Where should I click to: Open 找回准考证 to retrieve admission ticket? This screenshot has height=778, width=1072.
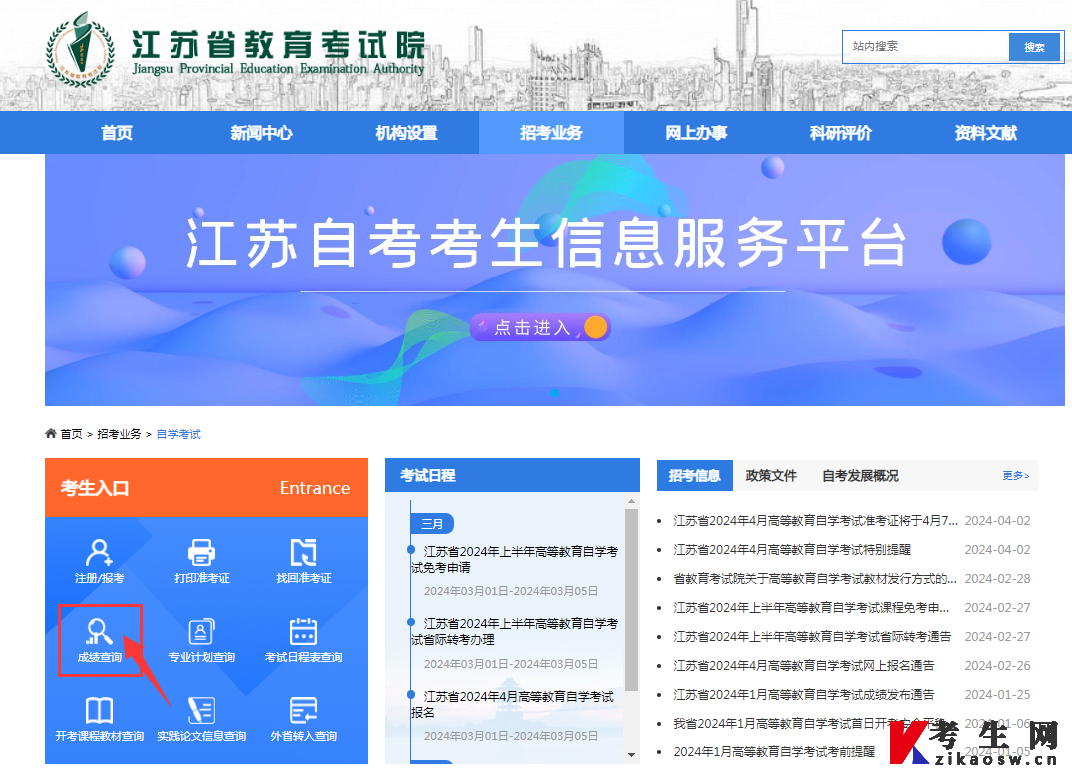point(305,560)
